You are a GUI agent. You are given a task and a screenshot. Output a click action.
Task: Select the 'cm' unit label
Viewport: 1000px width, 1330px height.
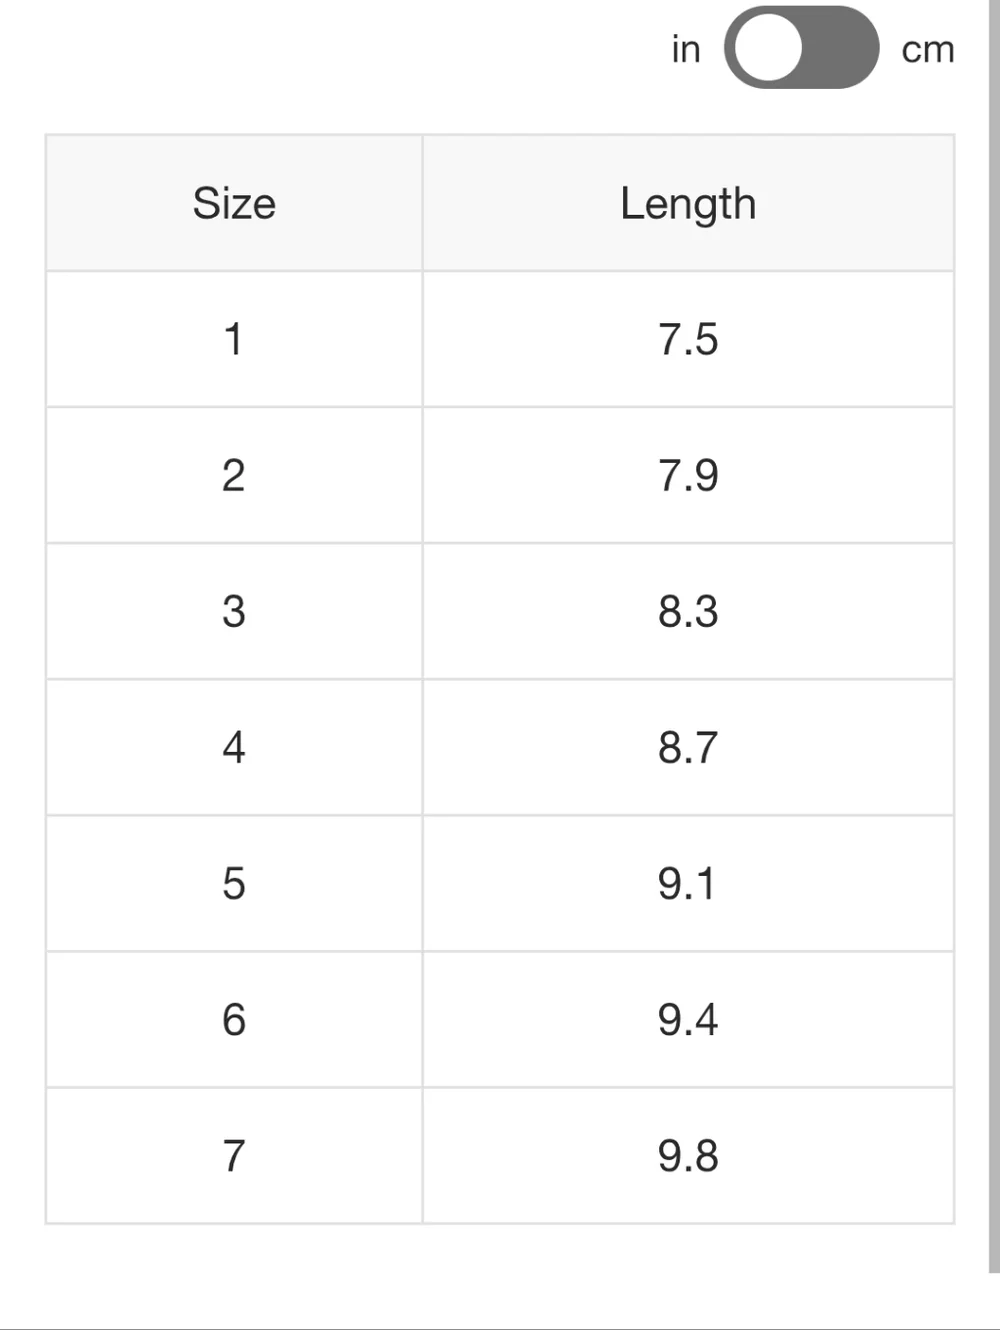[x=928, y=49]
